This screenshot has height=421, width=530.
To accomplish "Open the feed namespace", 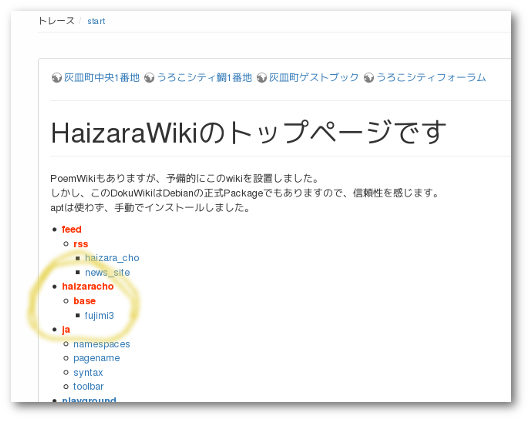I will 72,229.
